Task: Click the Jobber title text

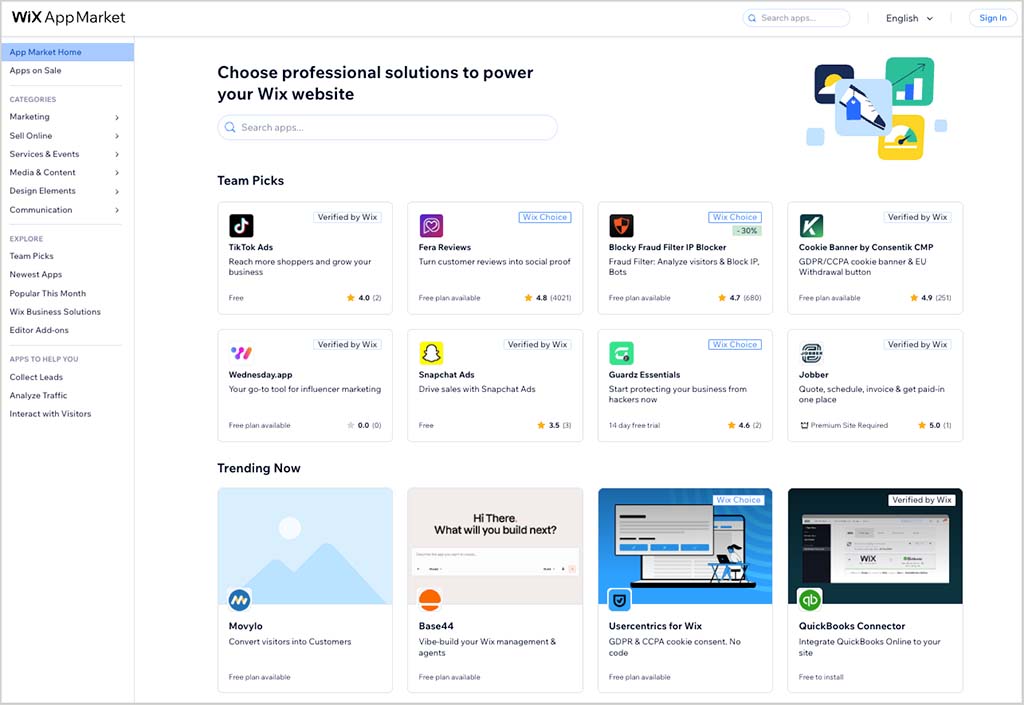Action: click(814, 375)
